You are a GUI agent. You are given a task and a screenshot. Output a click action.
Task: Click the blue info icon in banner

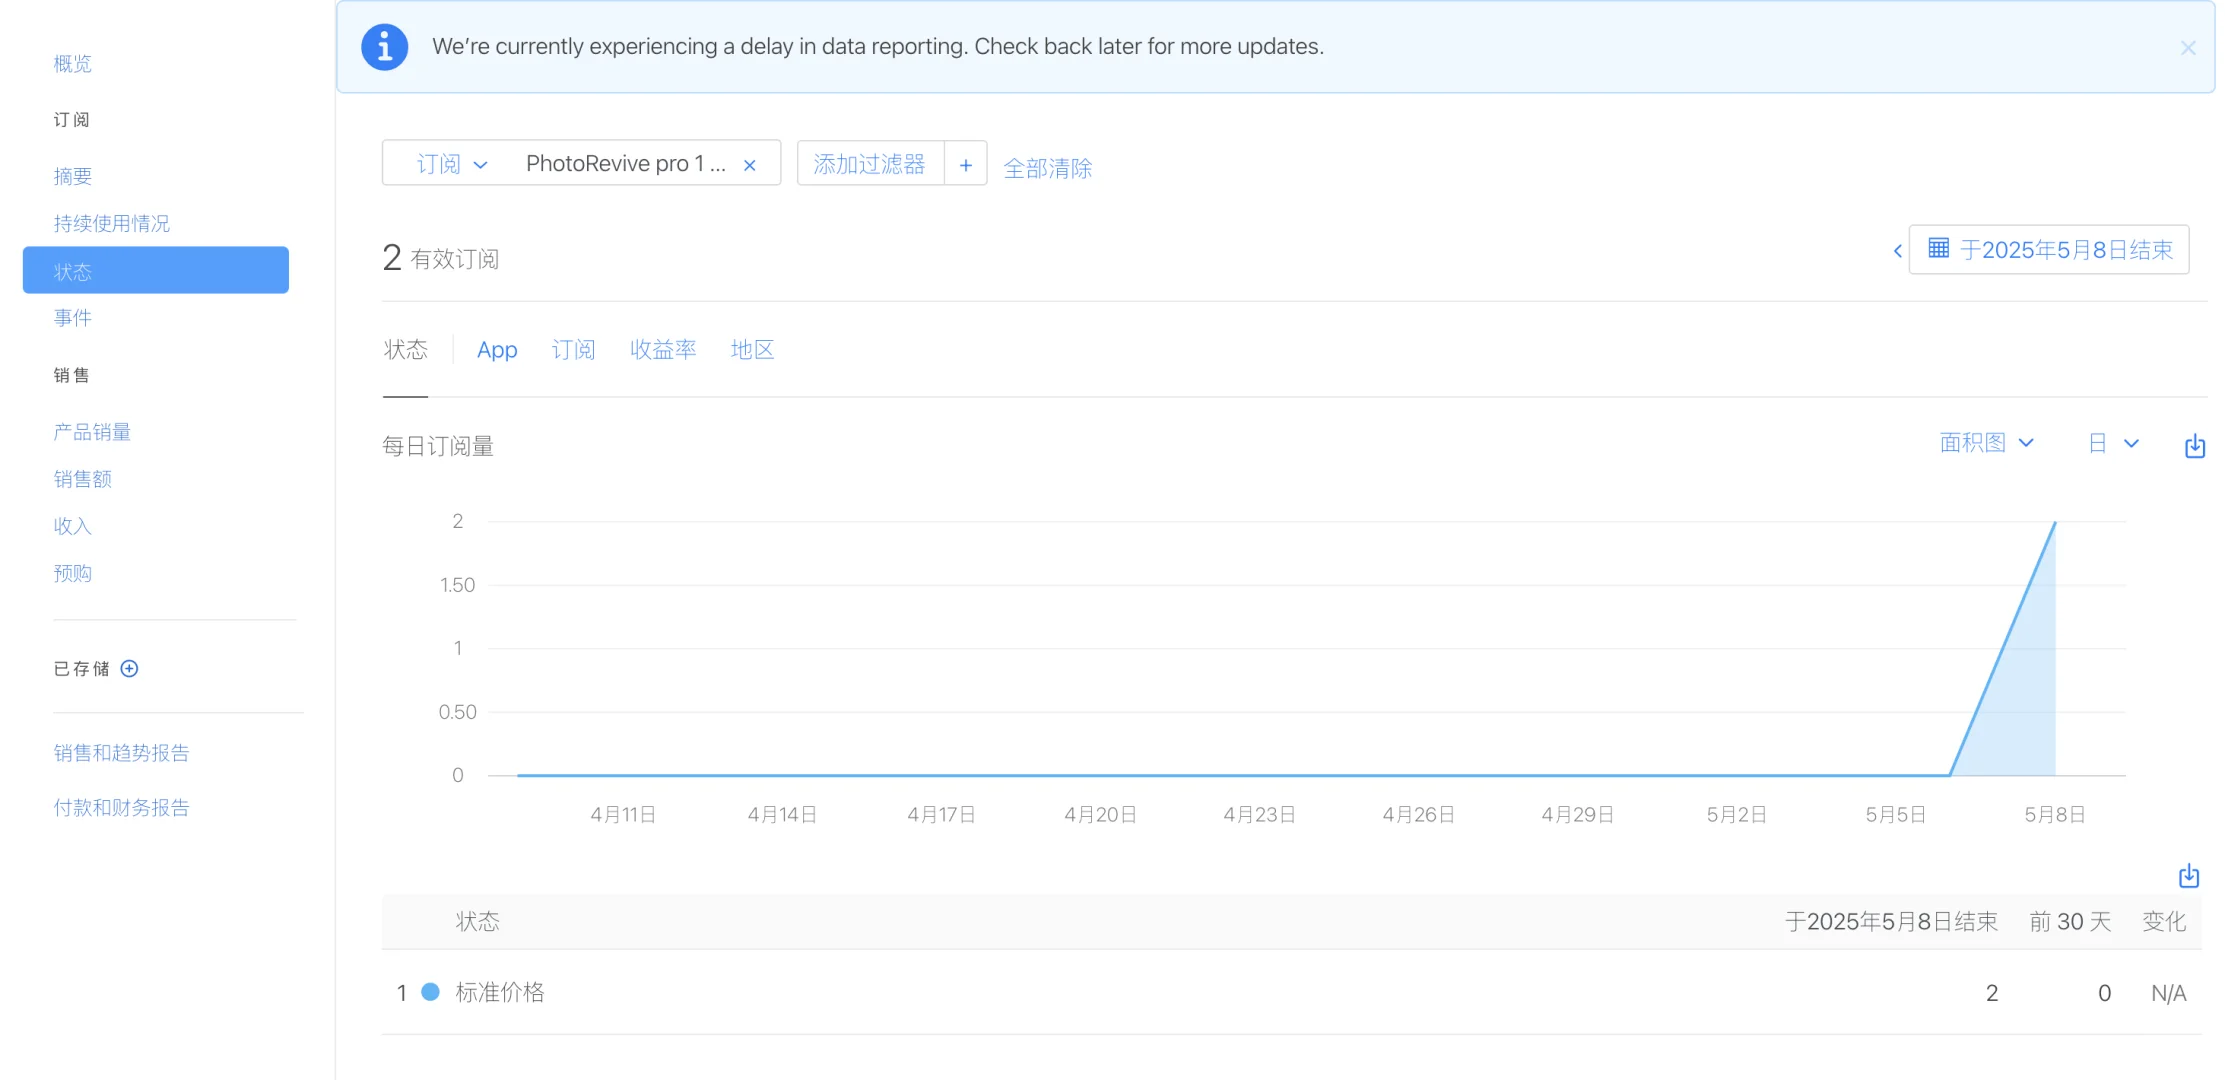point(384,47)
